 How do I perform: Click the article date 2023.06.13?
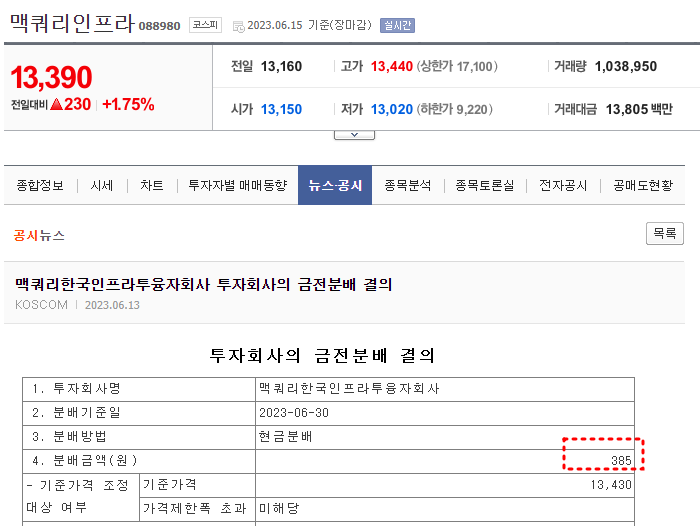pos(112,305)
